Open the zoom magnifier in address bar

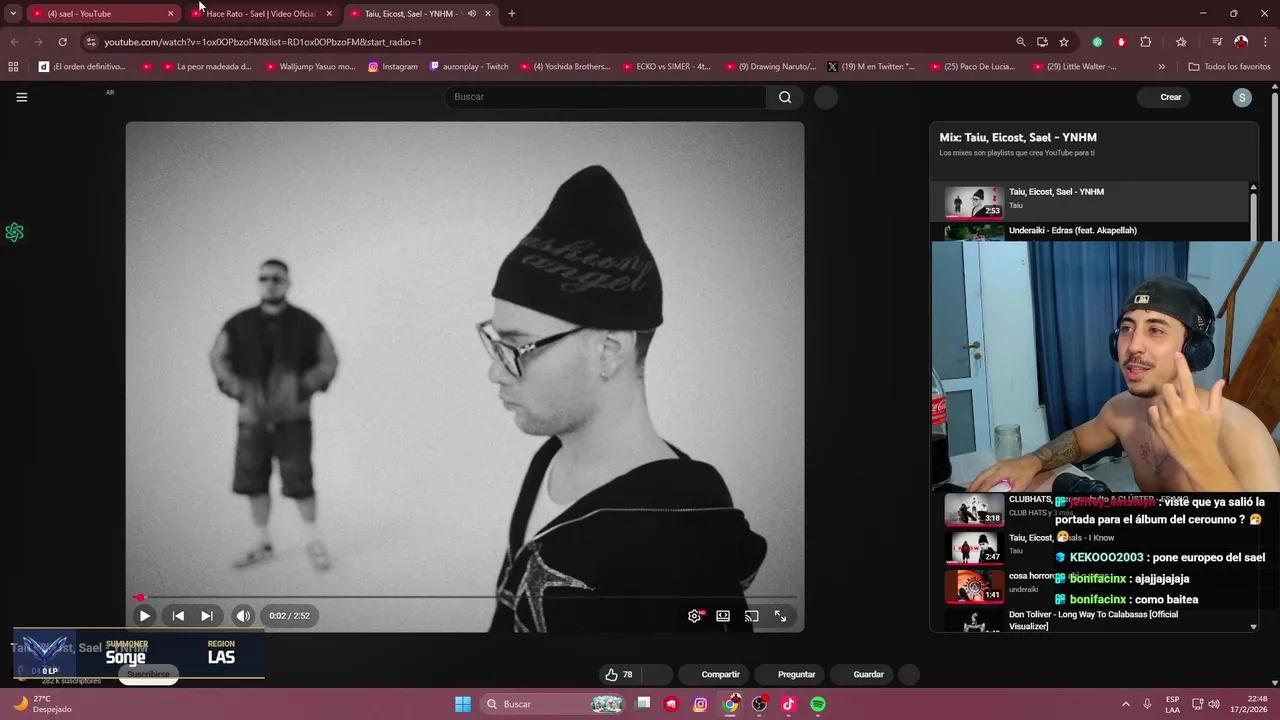click(1020, 42)
